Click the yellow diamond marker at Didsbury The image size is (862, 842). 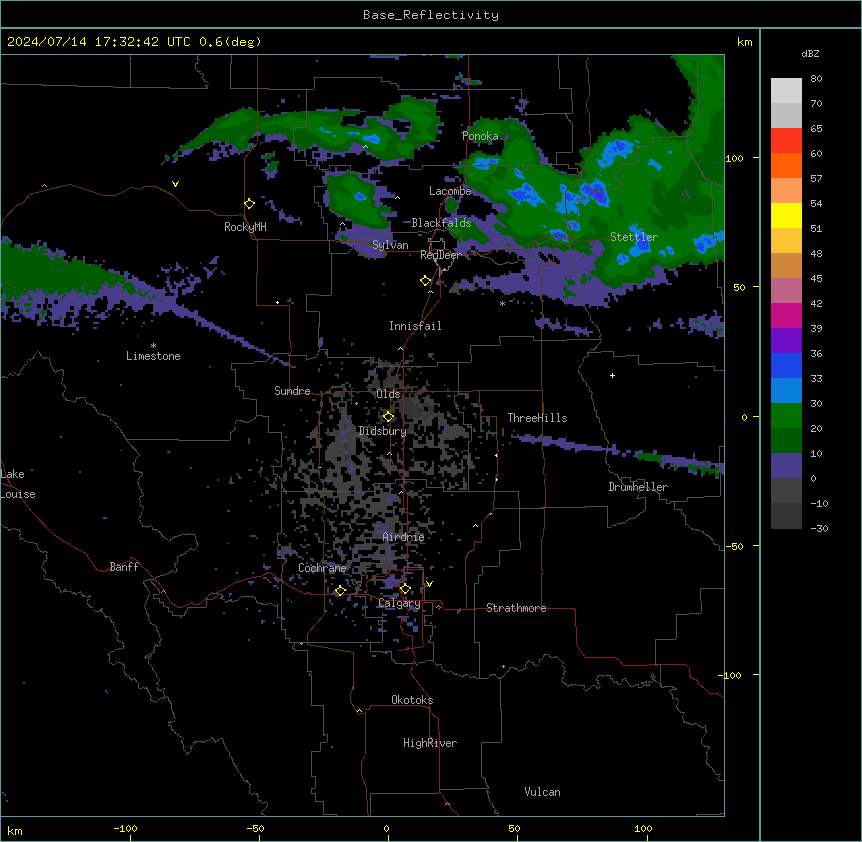pyautogui.click(x=388, y=417)
